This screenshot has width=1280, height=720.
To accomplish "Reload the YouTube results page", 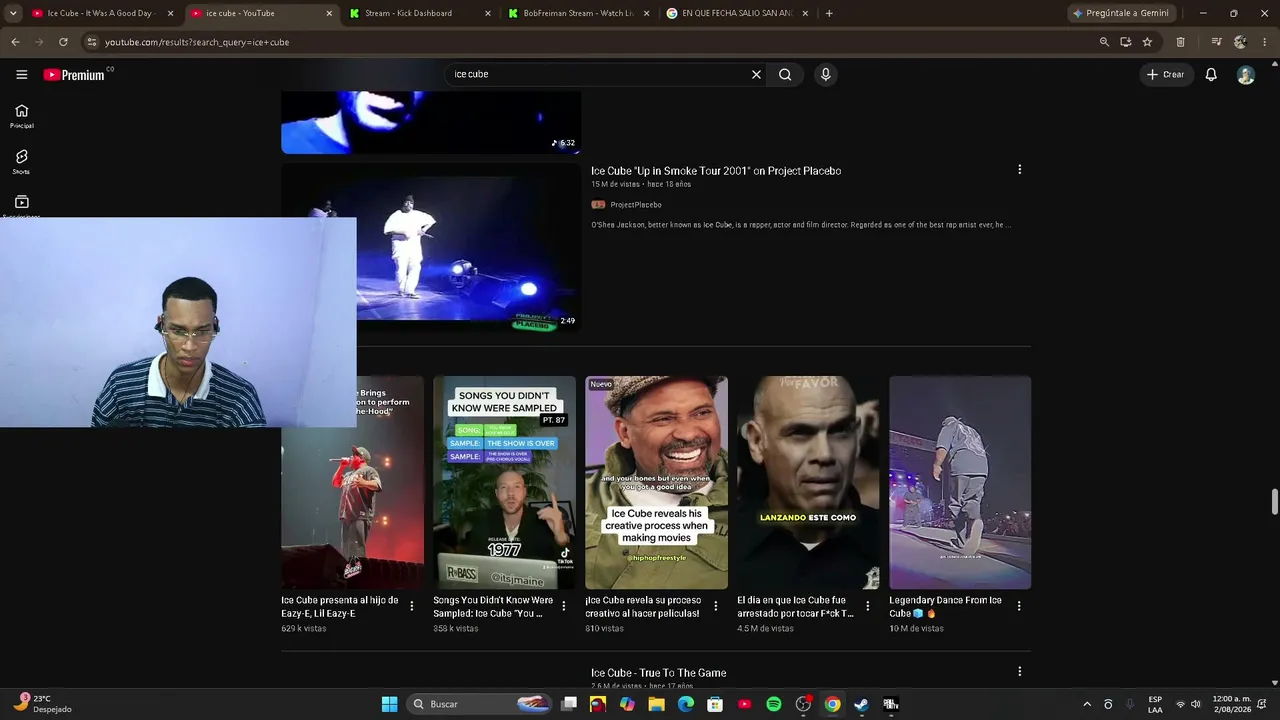I will (63, 42).
